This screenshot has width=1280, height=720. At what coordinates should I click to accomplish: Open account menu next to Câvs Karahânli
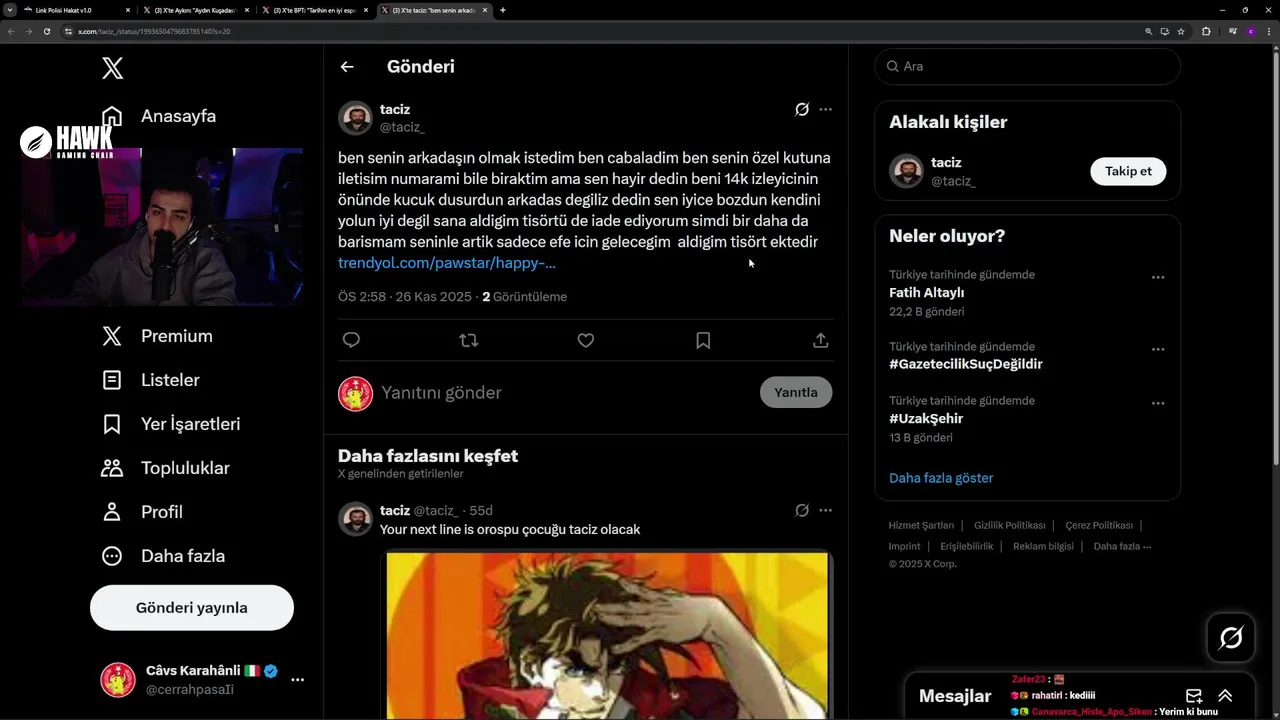(x=297, y=680)
